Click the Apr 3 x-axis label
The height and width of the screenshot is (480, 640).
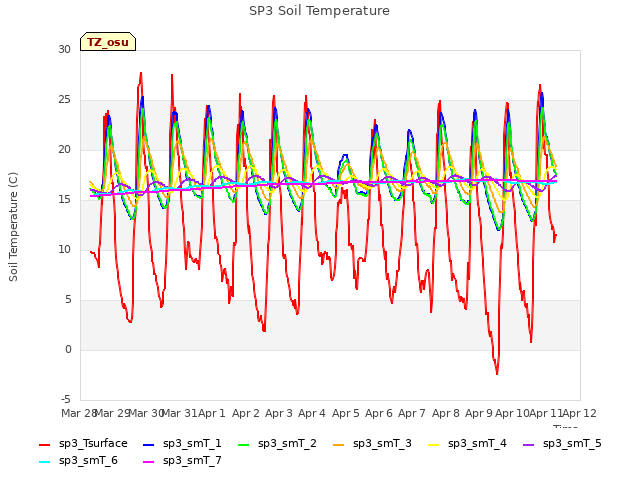tap(279, 413)
